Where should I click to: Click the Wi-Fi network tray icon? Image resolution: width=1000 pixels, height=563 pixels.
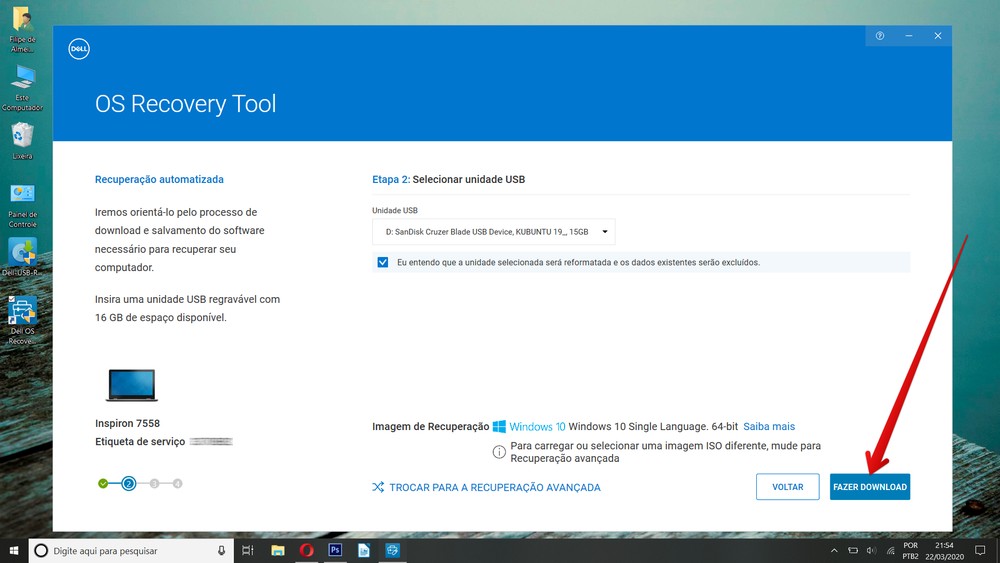coord(890,551)
